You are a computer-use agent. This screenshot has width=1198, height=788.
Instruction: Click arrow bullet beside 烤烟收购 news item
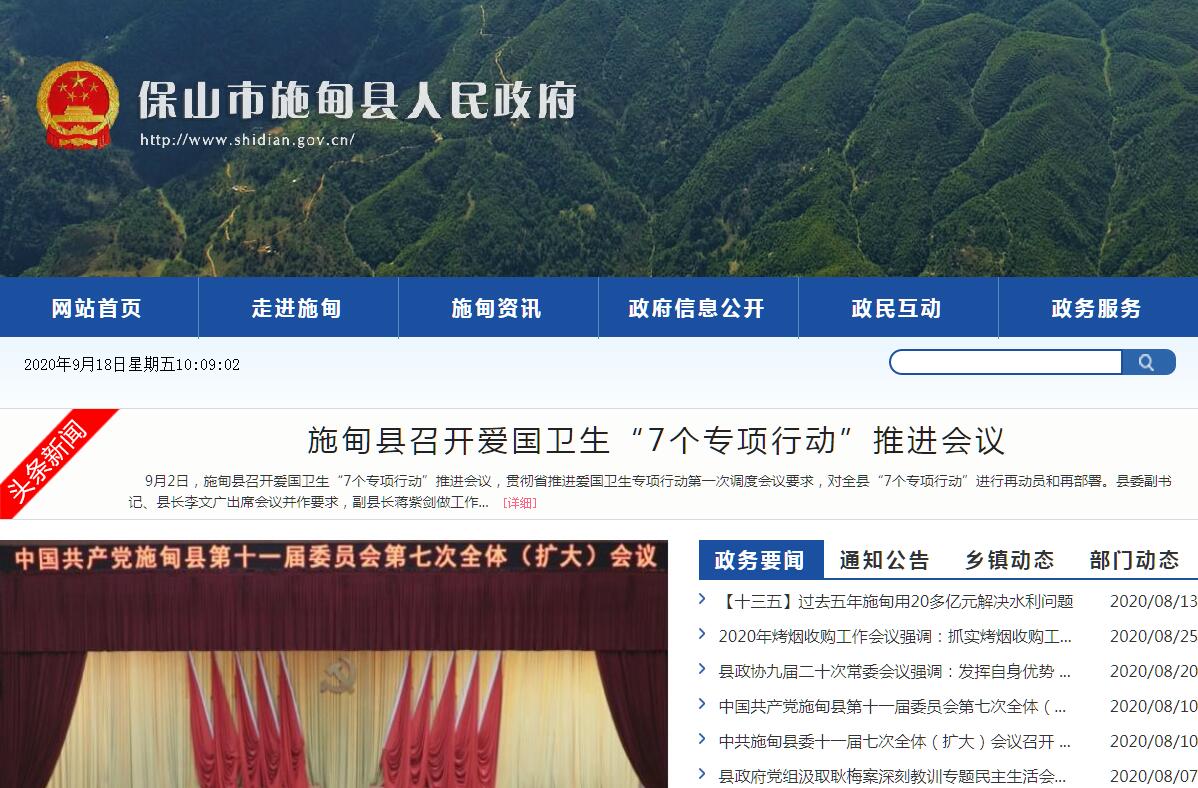click(x=702, y=634)
